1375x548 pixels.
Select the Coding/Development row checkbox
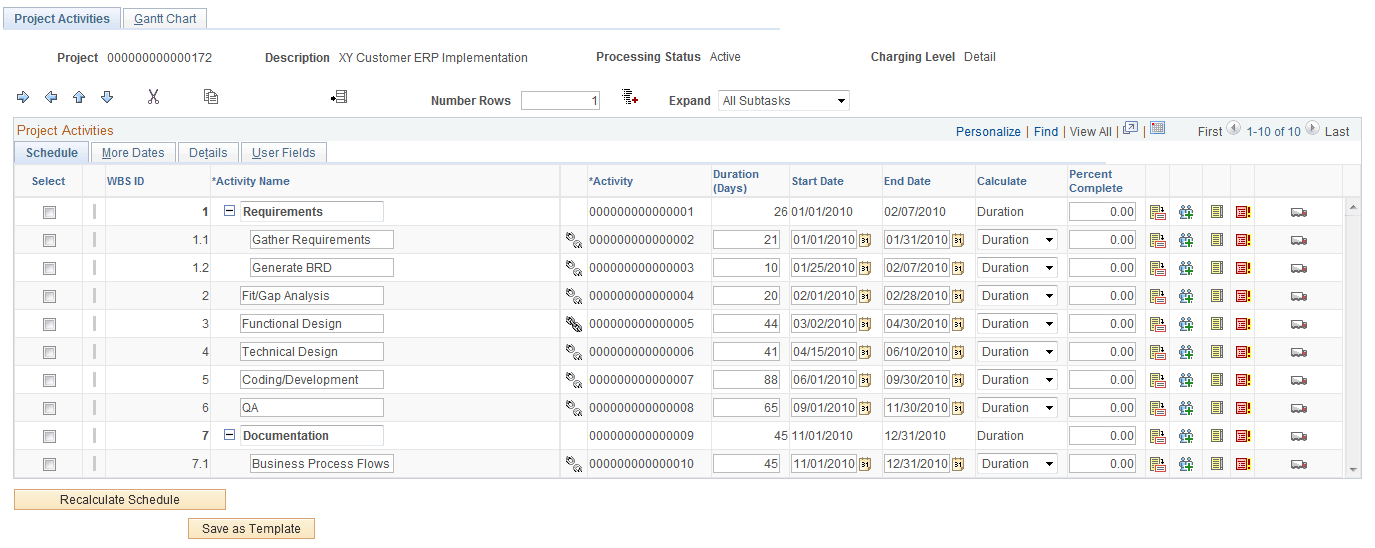coord(49,381)
